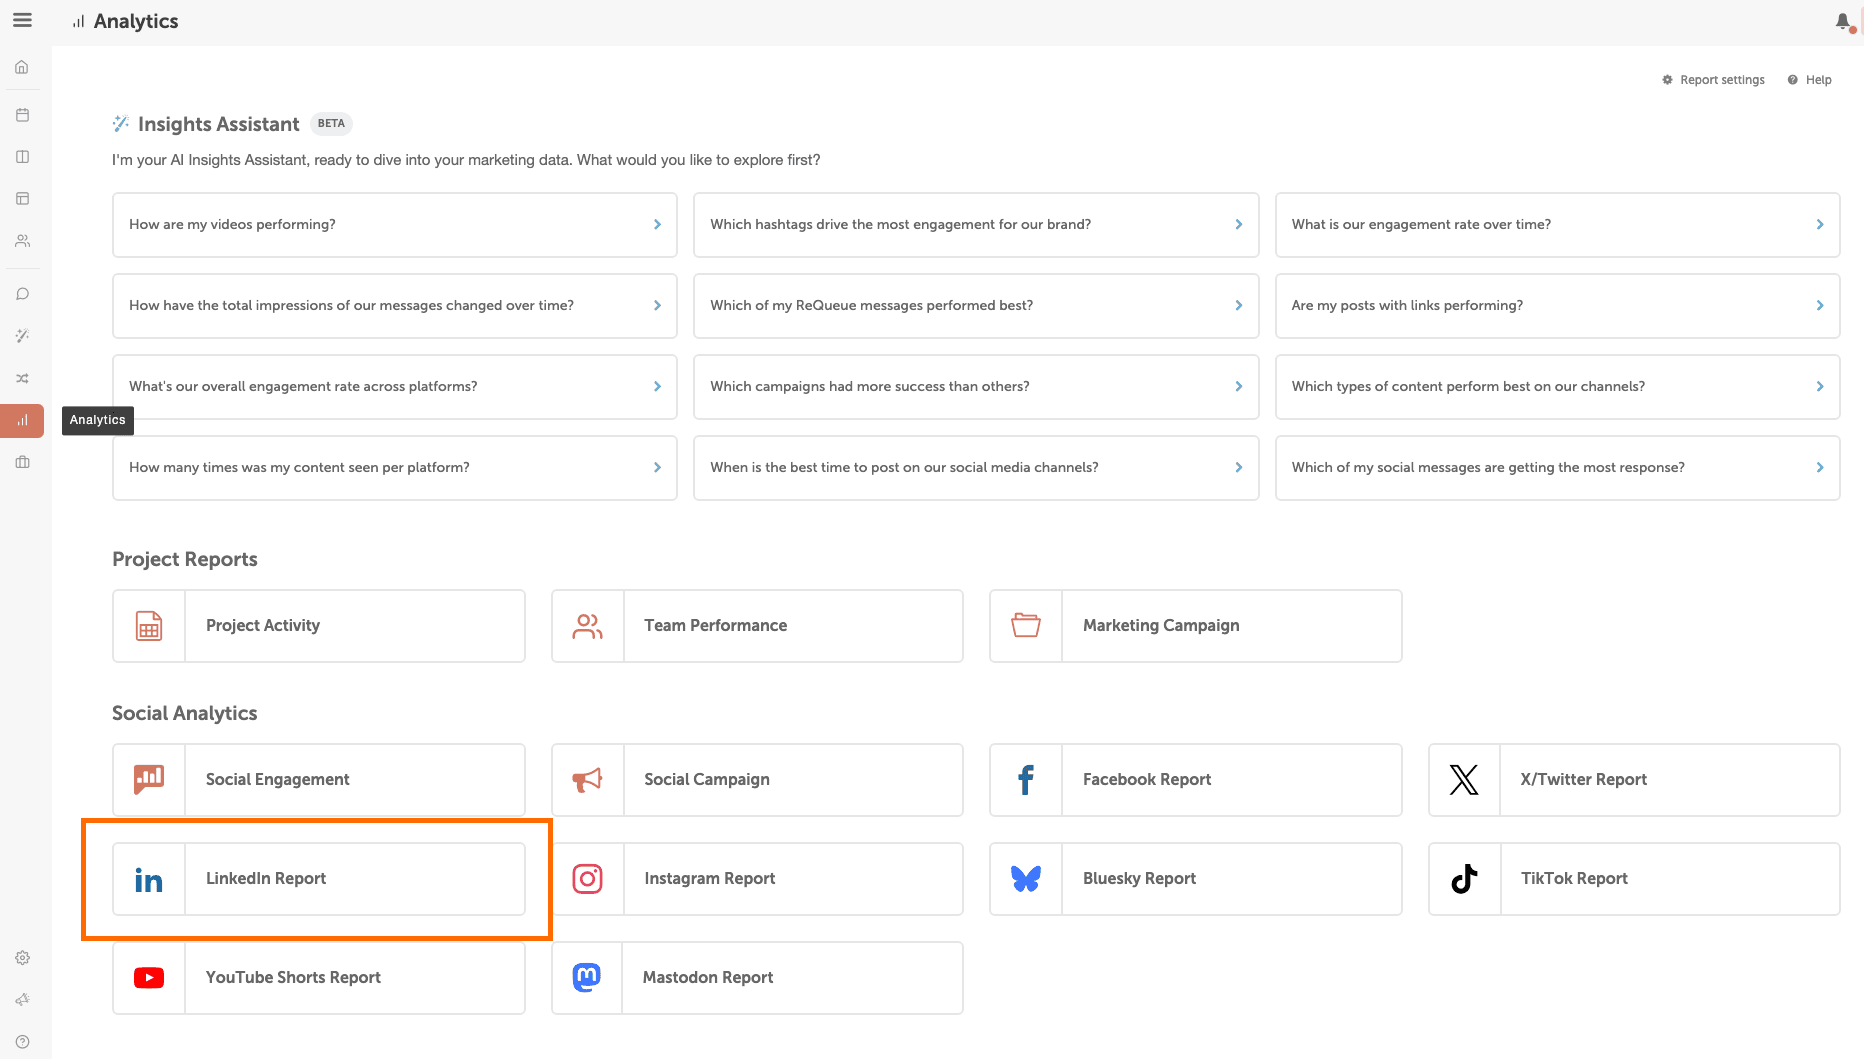
Task: Click the X/Twitter logo icon
Action: 1464,780
